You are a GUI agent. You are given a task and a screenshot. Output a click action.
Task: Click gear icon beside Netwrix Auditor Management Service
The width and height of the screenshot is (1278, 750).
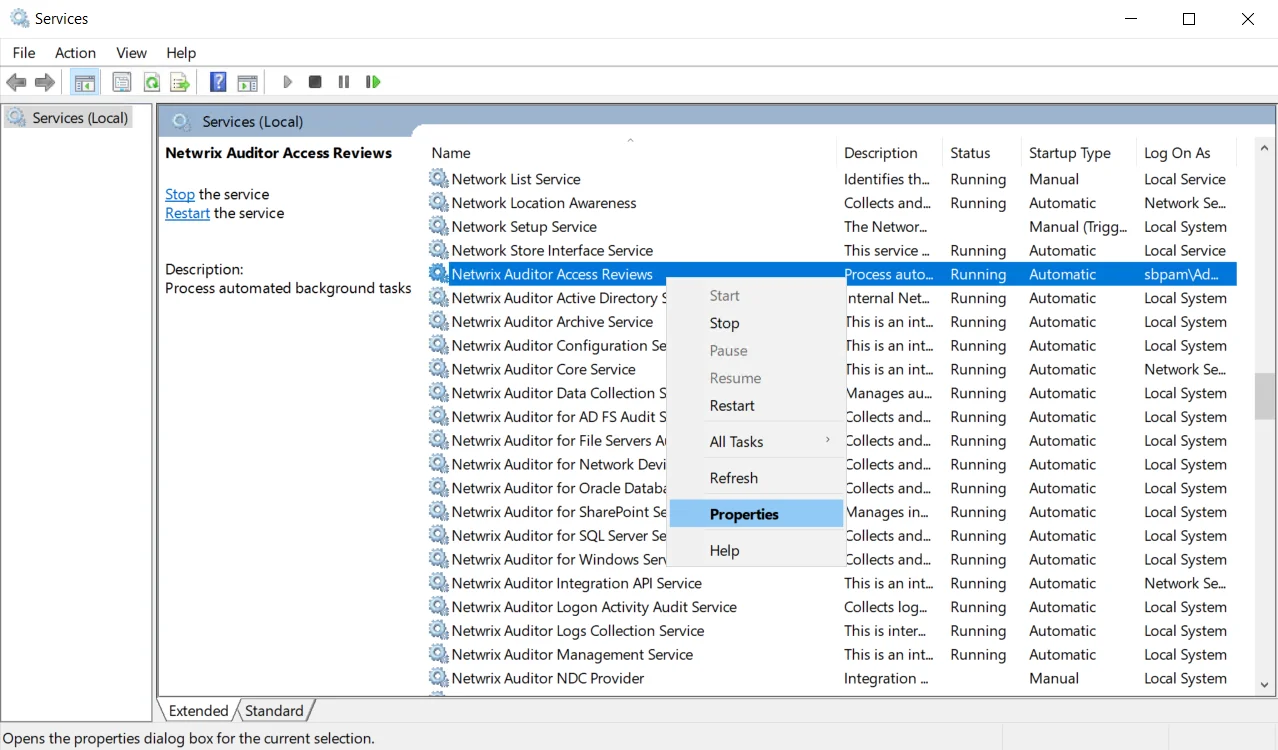(x=438, y=654)
